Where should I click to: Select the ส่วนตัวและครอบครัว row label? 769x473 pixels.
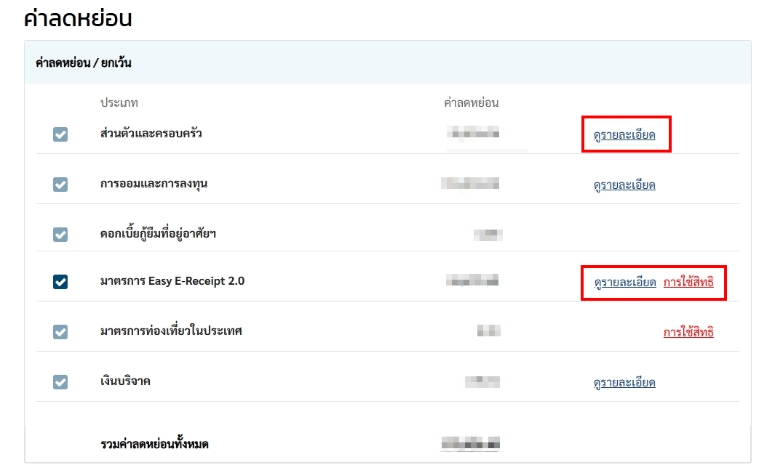(151, 133)
